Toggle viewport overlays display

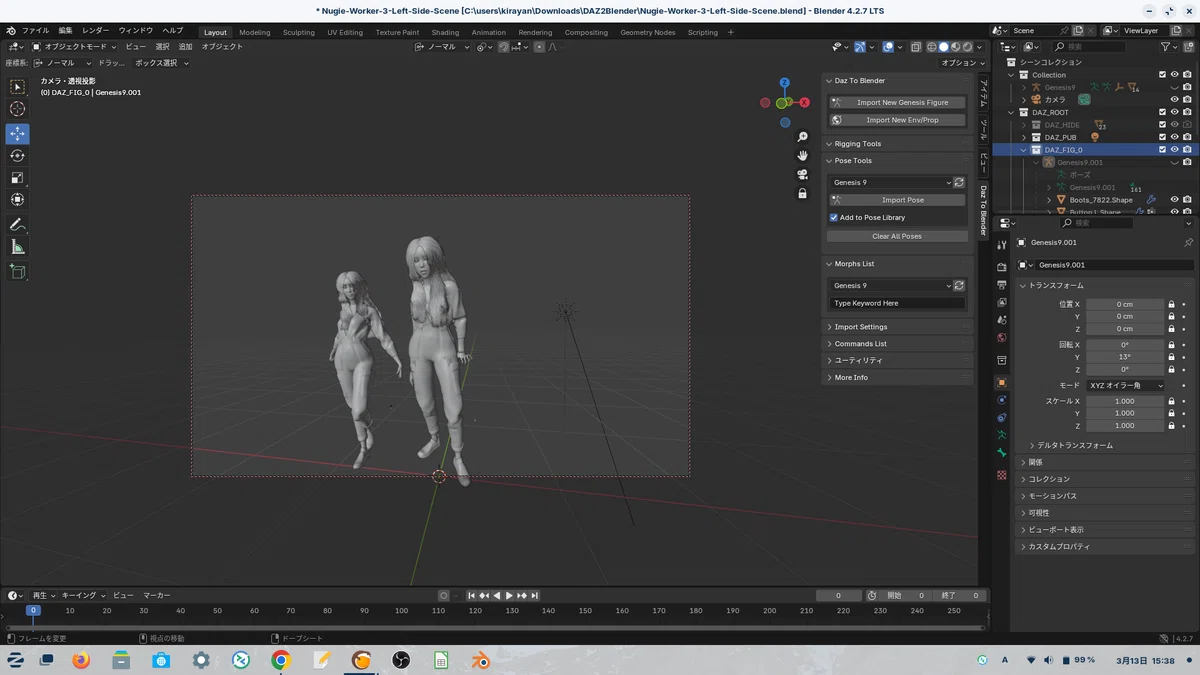pos(888,47)
